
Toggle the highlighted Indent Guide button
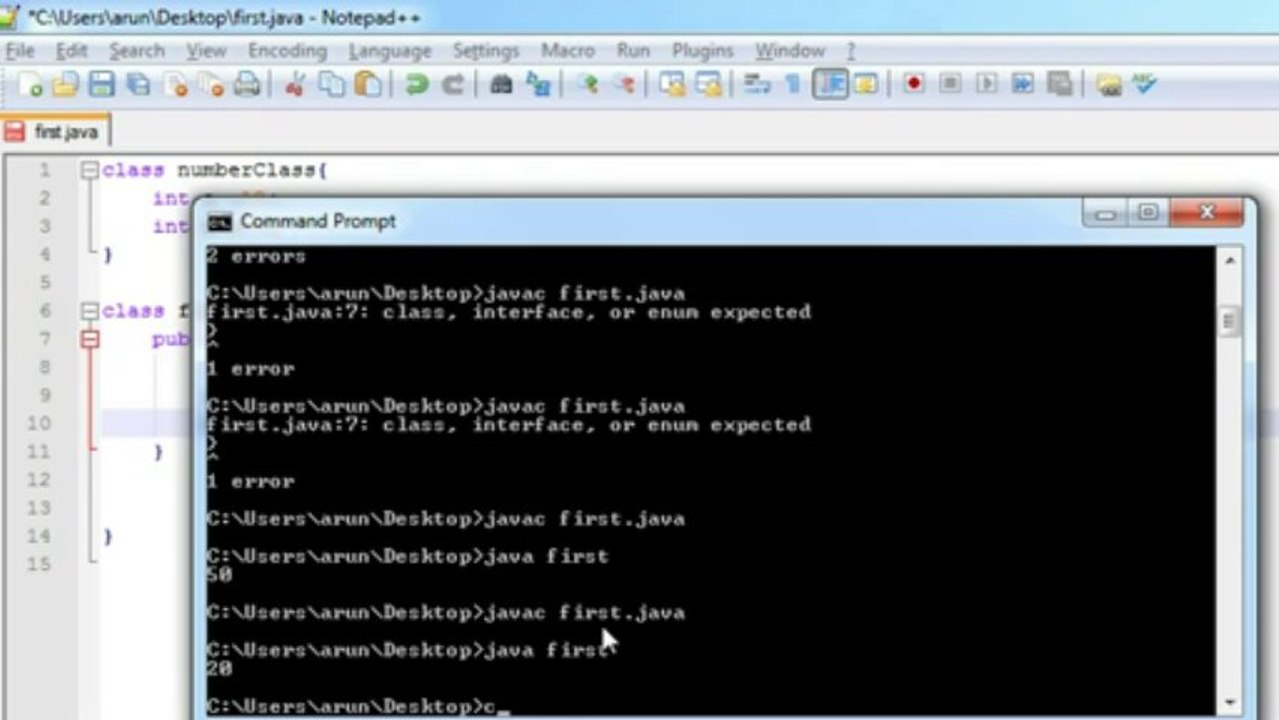(x=830, y=85)
